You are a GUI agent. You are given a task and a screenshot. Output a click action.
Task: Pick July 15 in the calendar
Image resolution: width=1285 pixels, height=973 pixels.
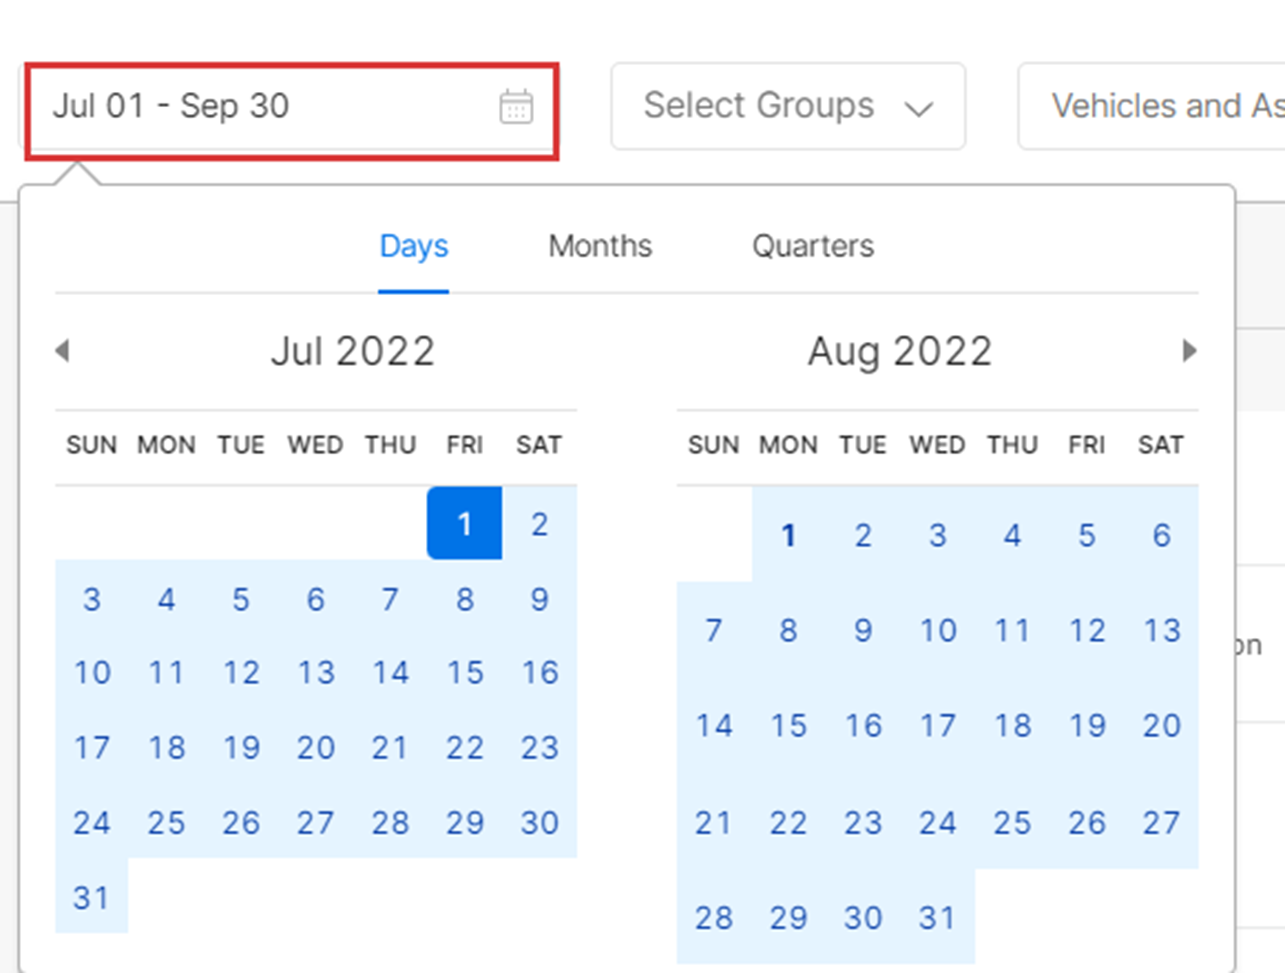pos(464,673)
